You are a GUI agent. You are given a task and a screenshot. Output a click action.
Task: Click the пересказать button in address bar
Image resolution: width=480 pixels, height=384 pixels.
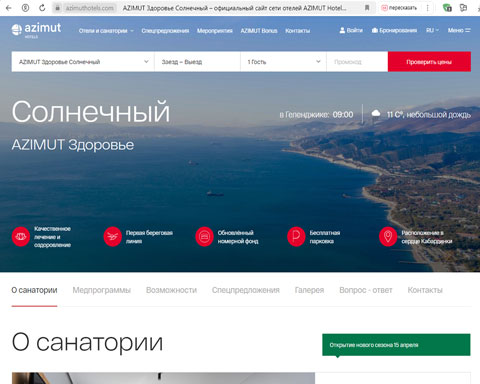[x=399, y=8]
